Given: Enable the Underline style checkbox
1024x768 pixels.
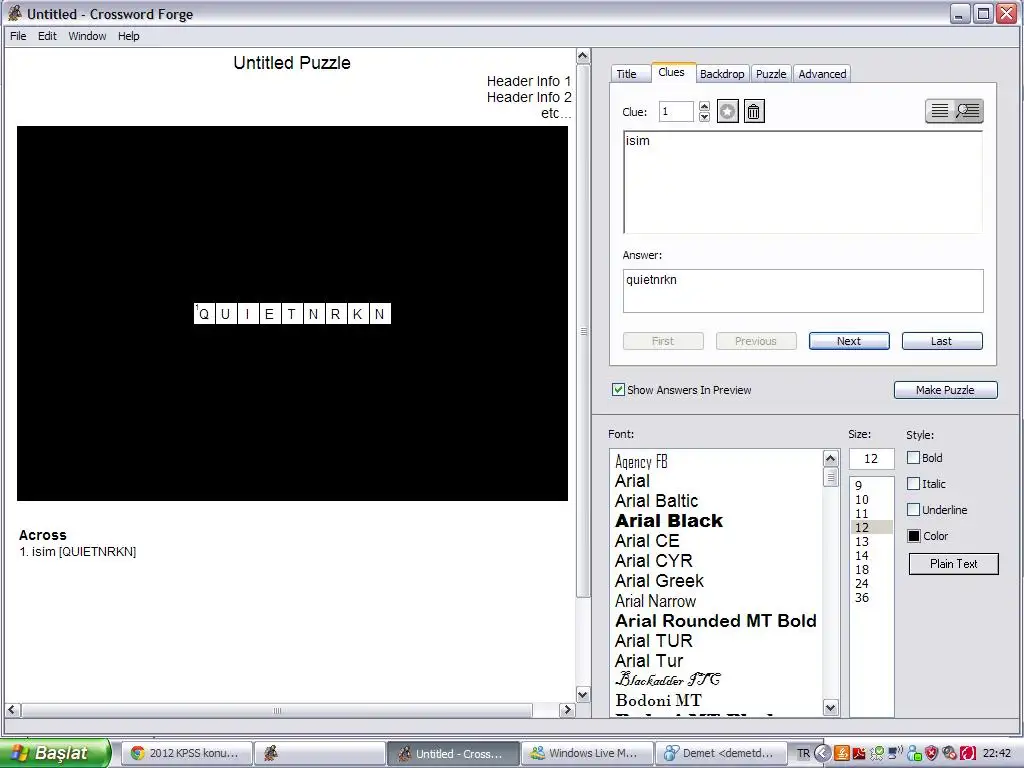Looking at the screenshot, I should tap(914, 510).
